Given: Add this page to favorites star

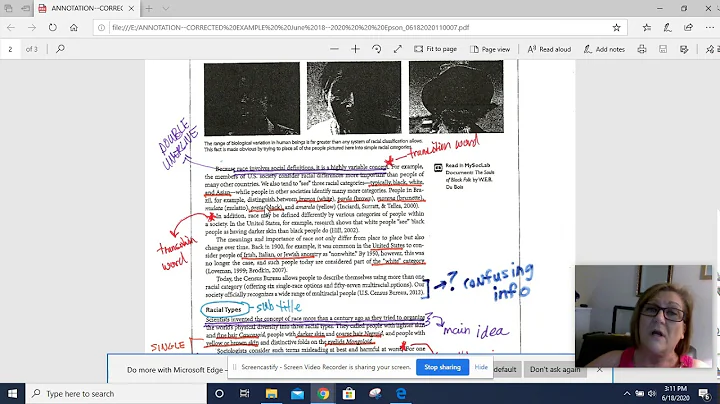Looking at the screenshot, I should pos(616,28).
